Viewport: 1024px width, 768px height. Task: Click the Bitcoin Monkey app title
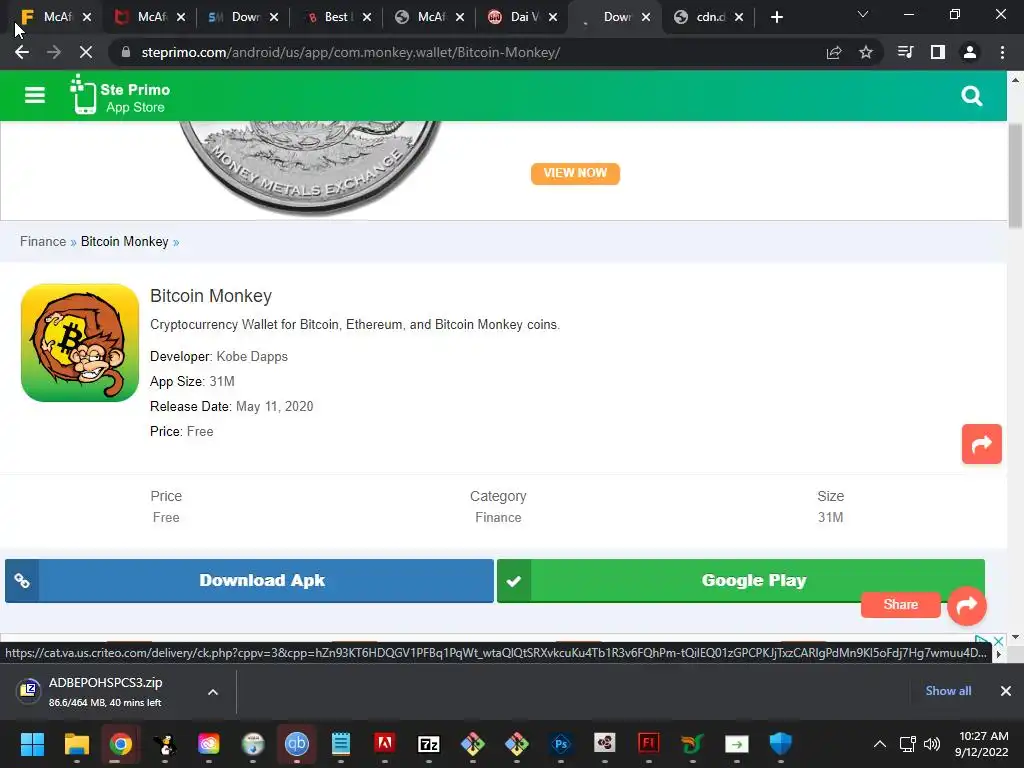point(211,296)
